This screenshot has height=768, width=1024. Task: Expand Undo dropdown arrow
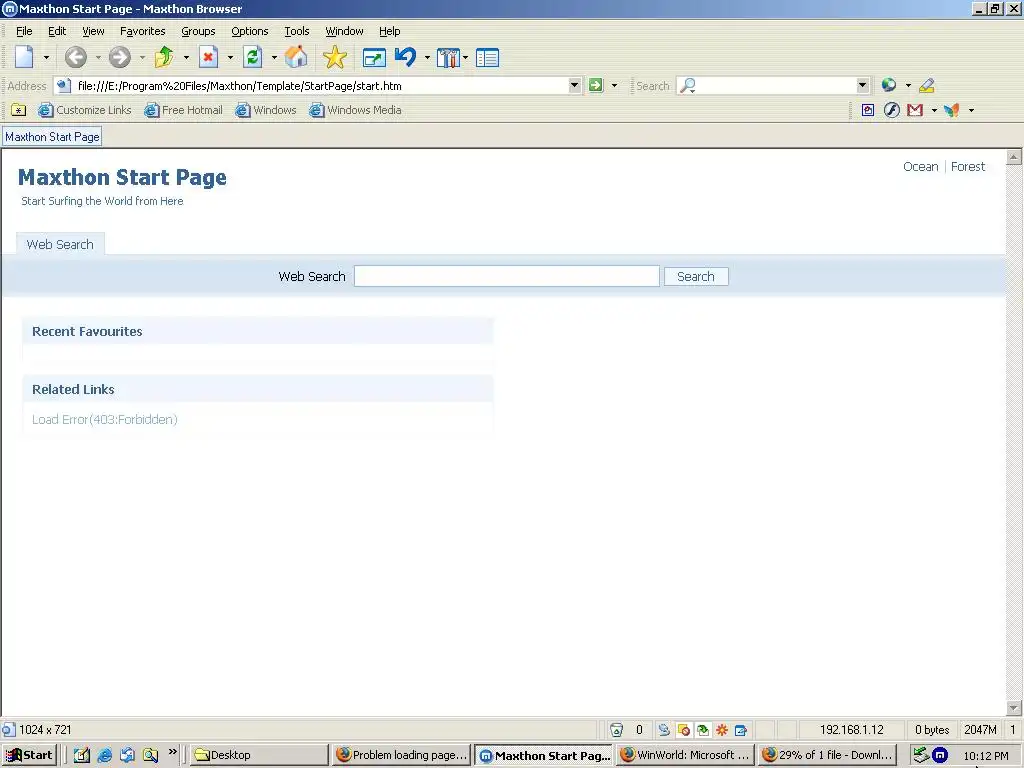427,58
